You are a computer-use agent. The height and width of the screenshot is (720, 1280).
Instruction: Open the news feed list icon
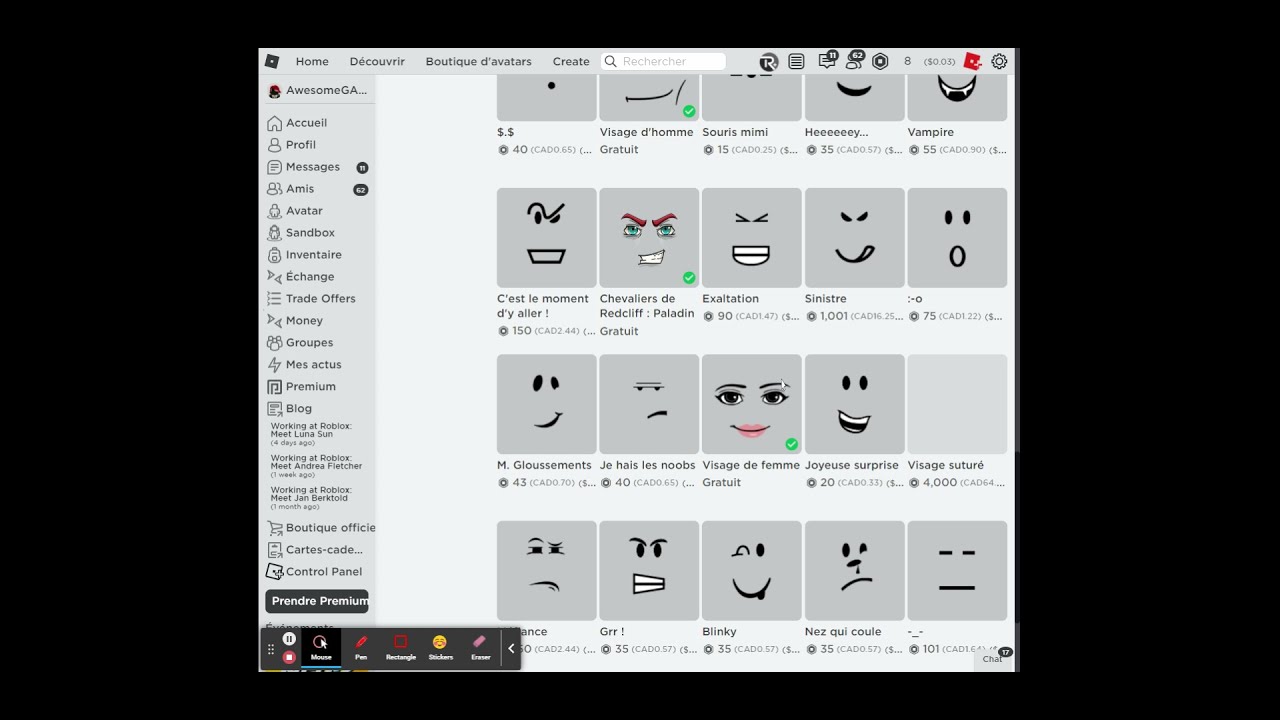pyautogui.click(x=796, y=61)
